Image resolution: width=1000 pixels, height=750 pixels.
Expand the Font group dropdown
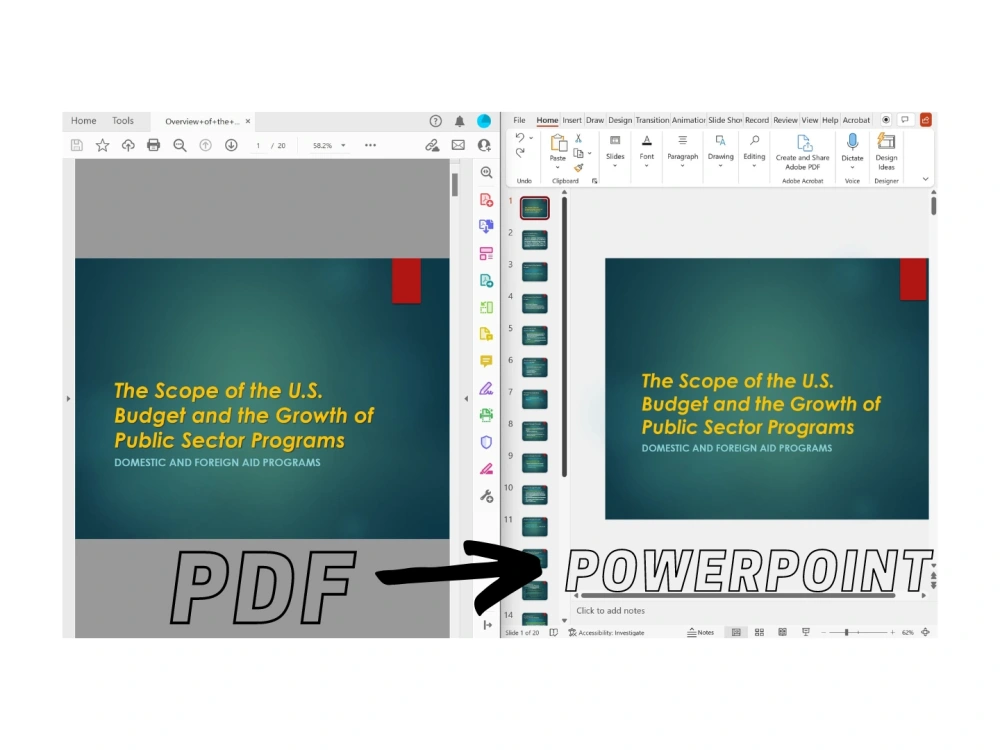pos(647,166)
